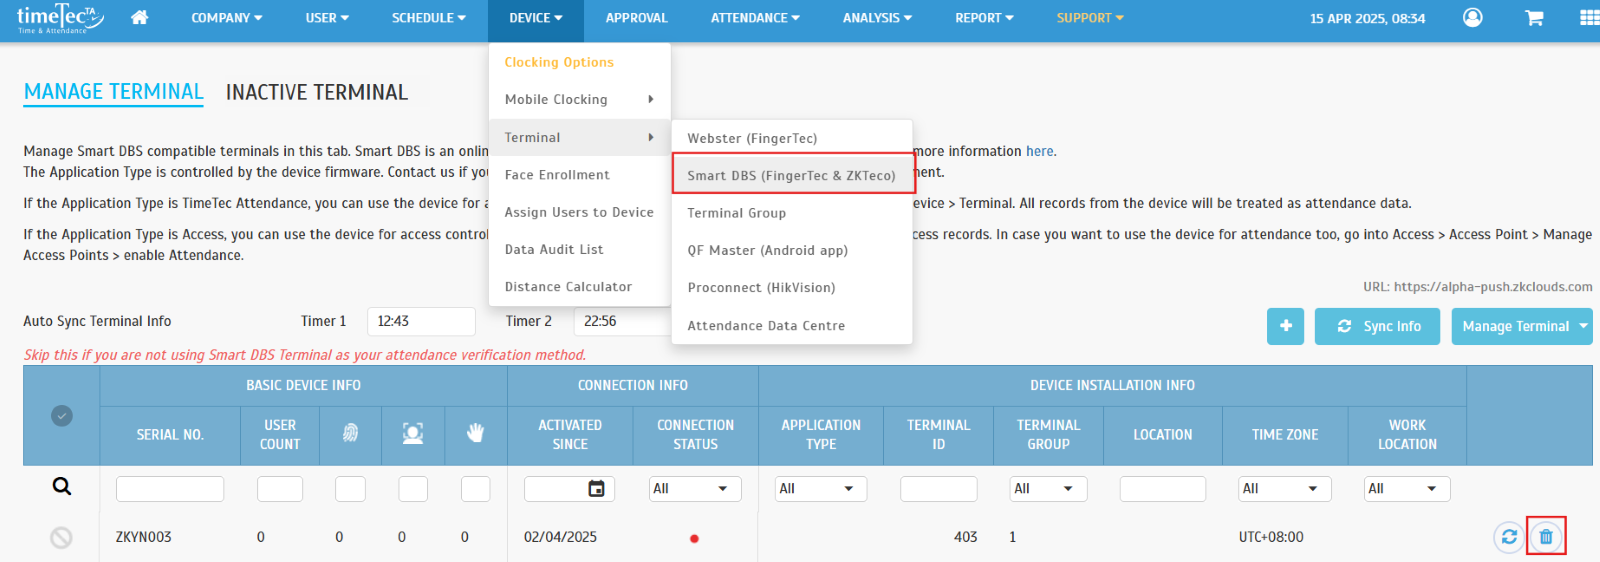Click the face column header icon

(413, 433)
